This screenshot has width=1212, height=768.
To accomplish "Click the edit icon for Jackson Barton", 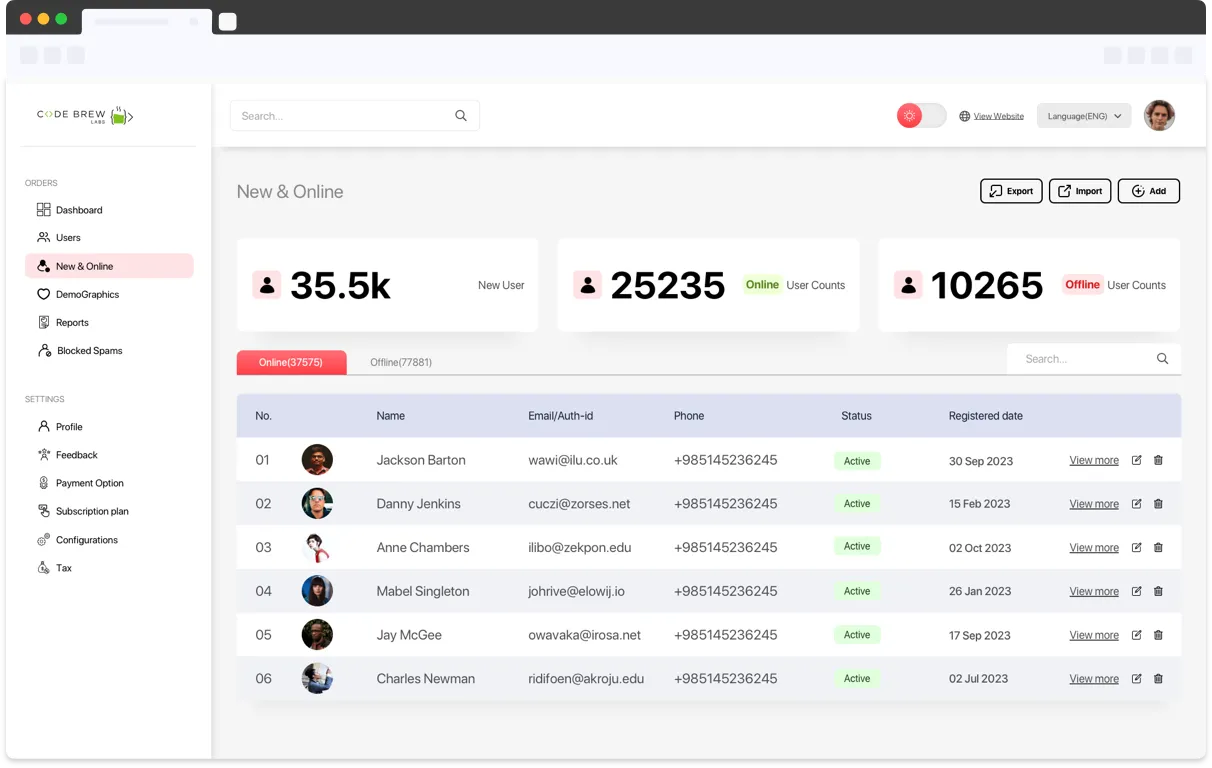I will coord(1136,460).
